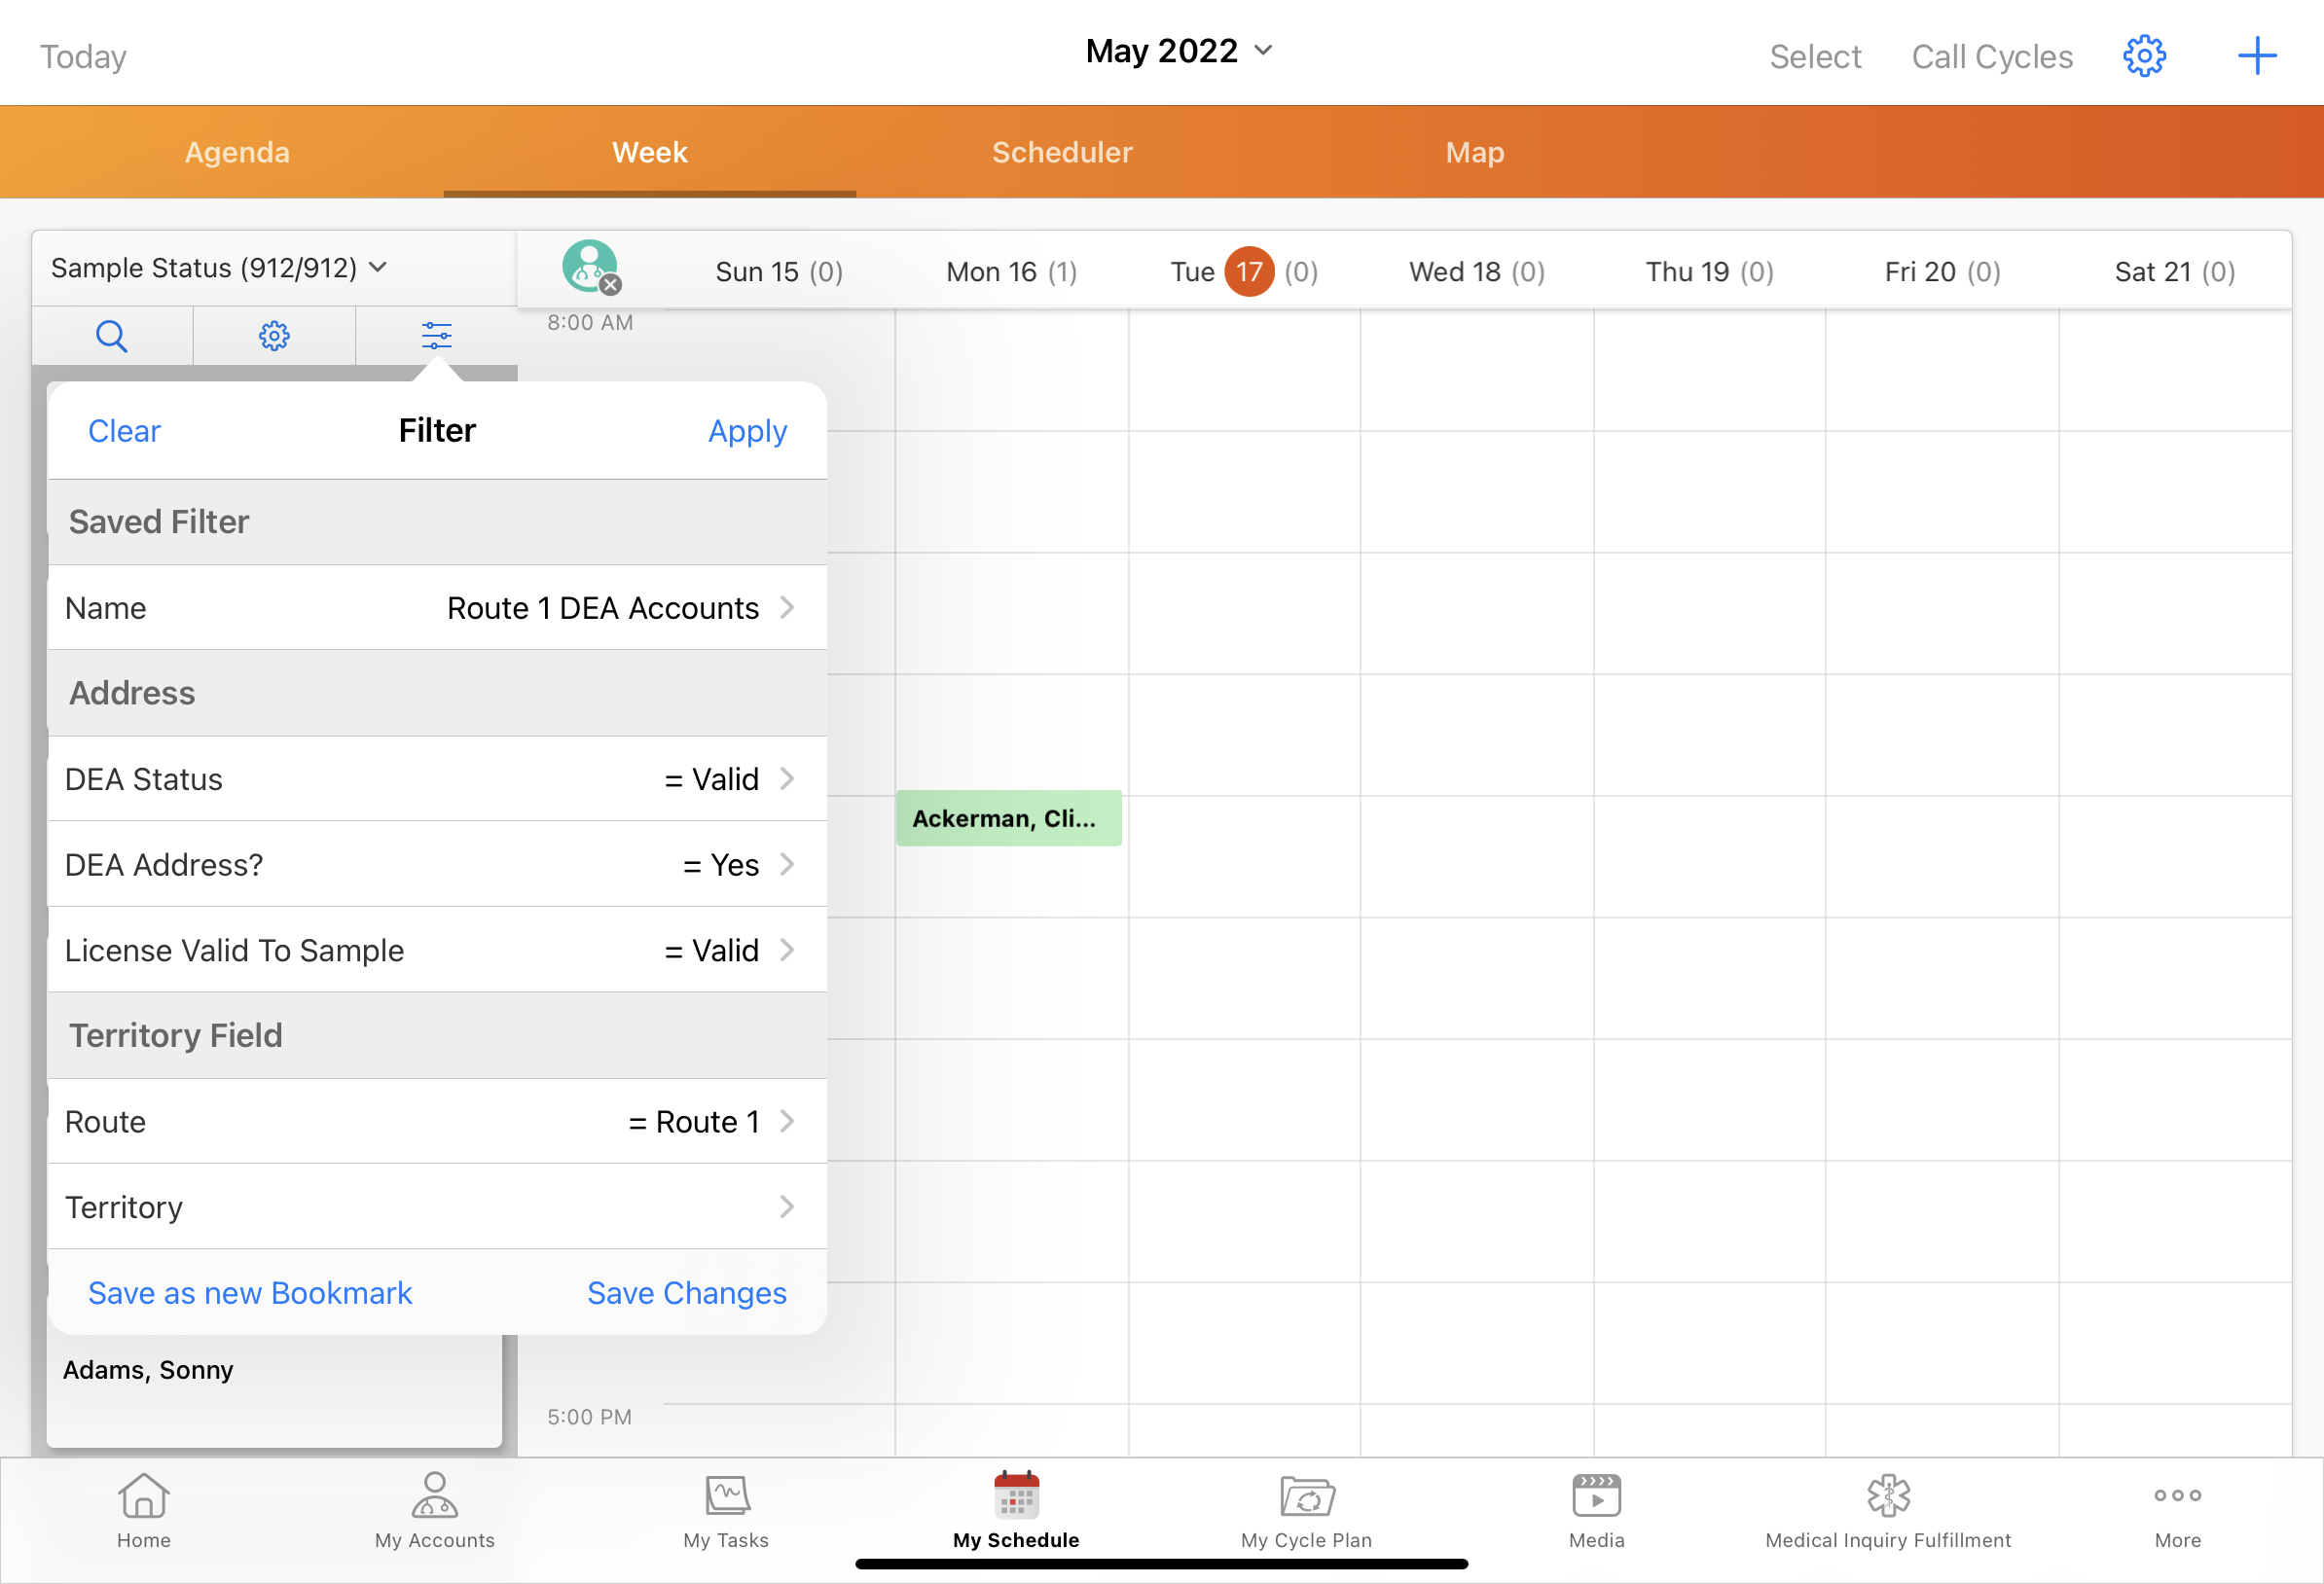The image size is (2324, 1584).
Task: Go to My Accounts in bottom bar
Action: [x=435, y=1510]
